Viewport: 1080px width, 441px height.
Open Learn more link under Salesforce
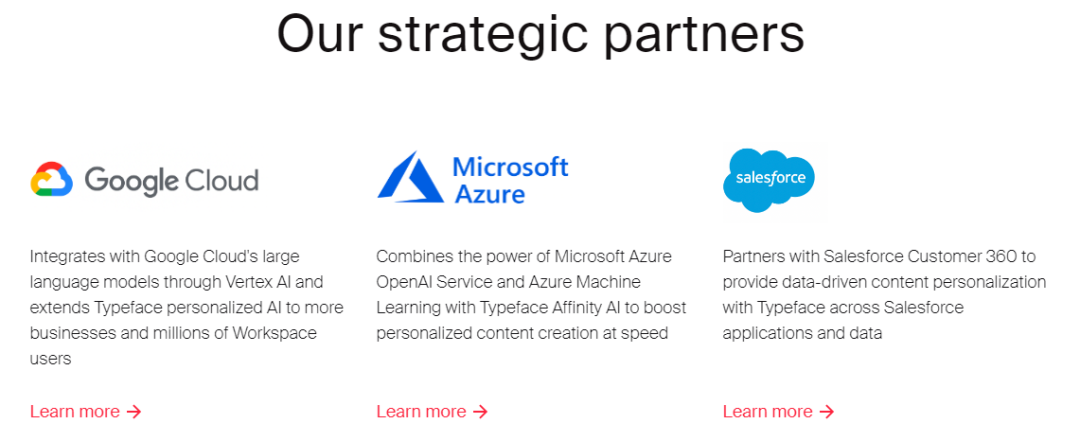[779, 412]
